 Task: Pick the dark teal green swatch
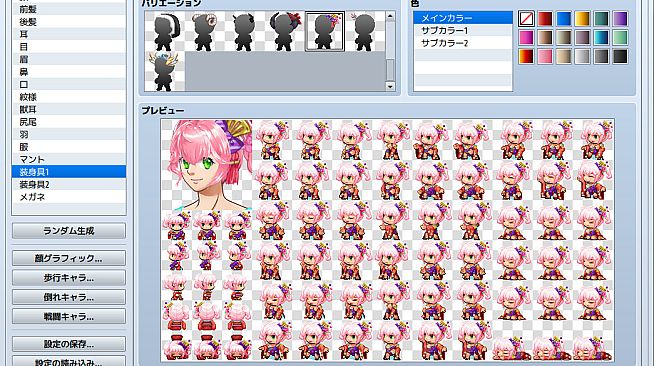click(x=601, y=19)
